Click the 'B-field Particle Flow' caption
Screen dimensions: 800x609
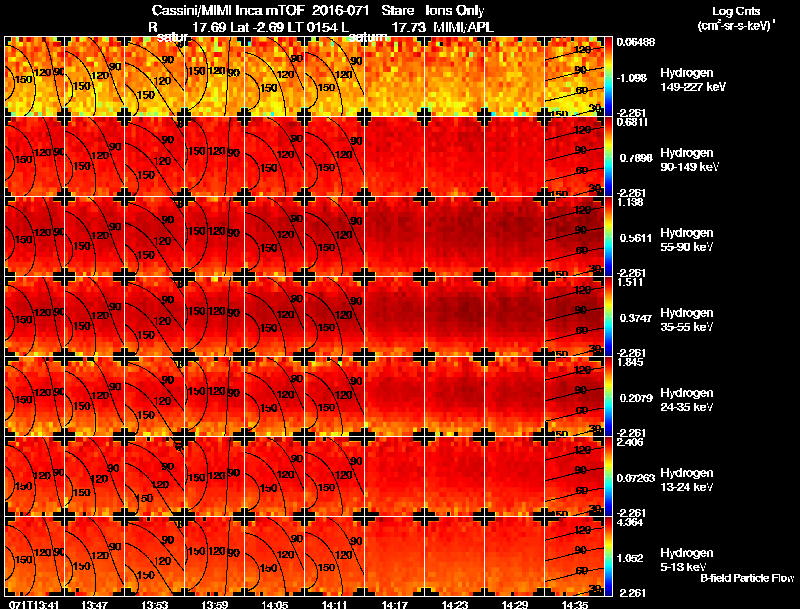747,578
